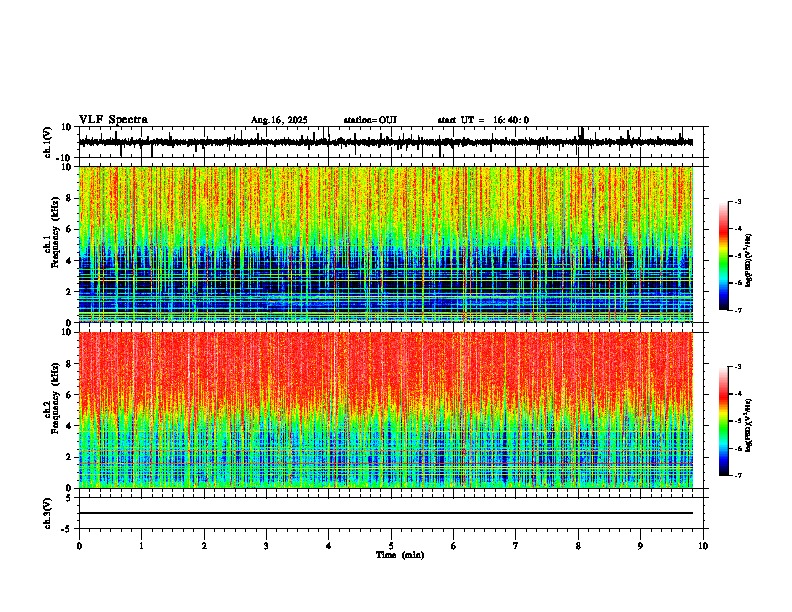Click the "8" kHz tick on ch.2 spectrogram
The width and height of the screenshot is (792, 612).
(69, 364)
